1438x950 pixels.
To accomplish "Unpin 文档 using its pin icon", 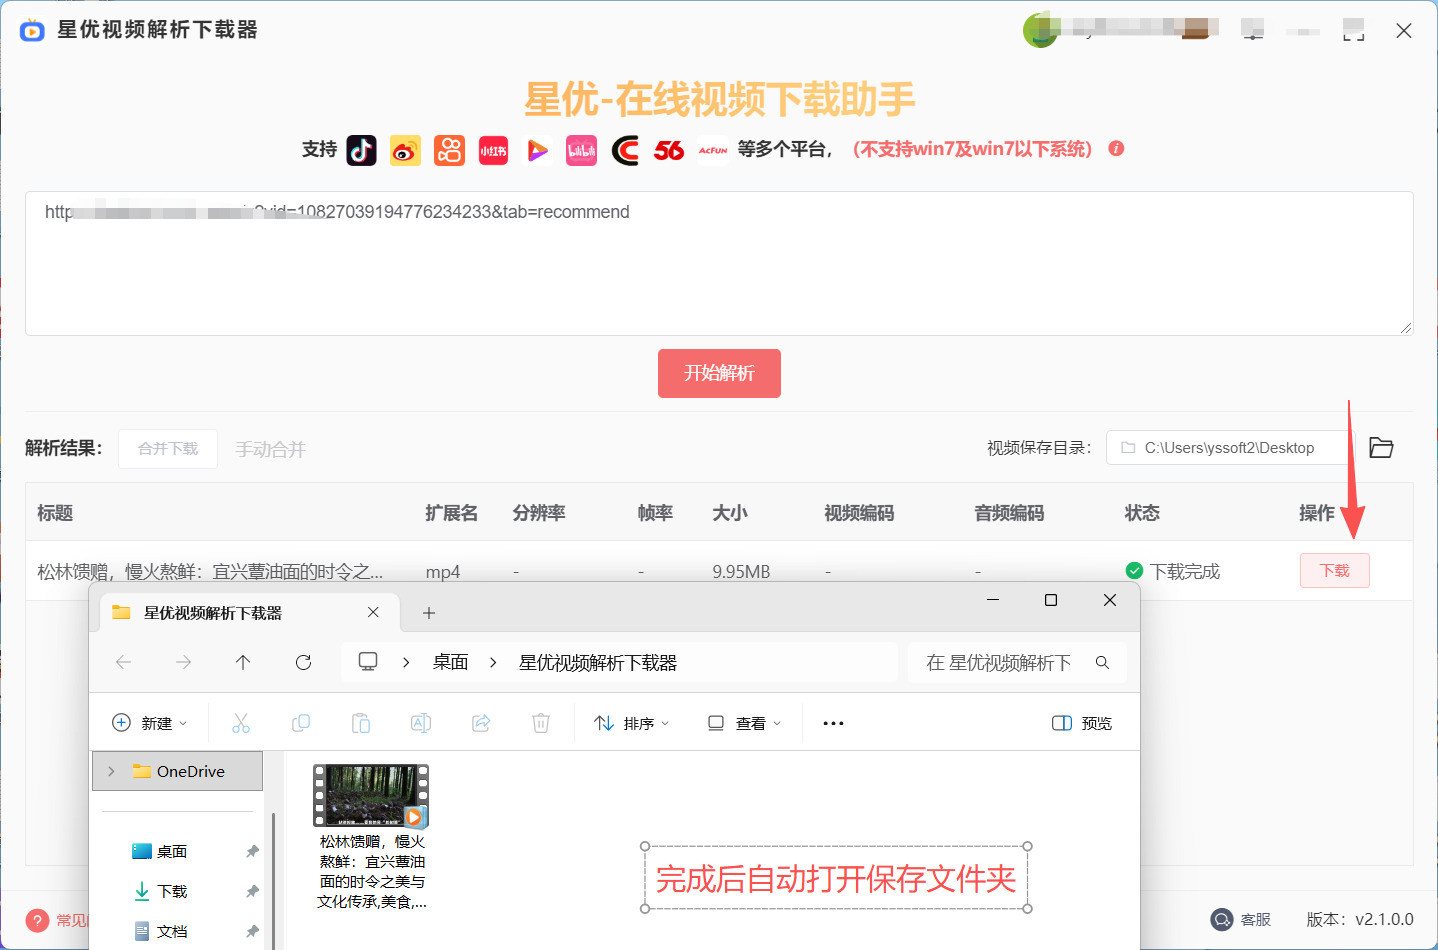I will point(252,931).
